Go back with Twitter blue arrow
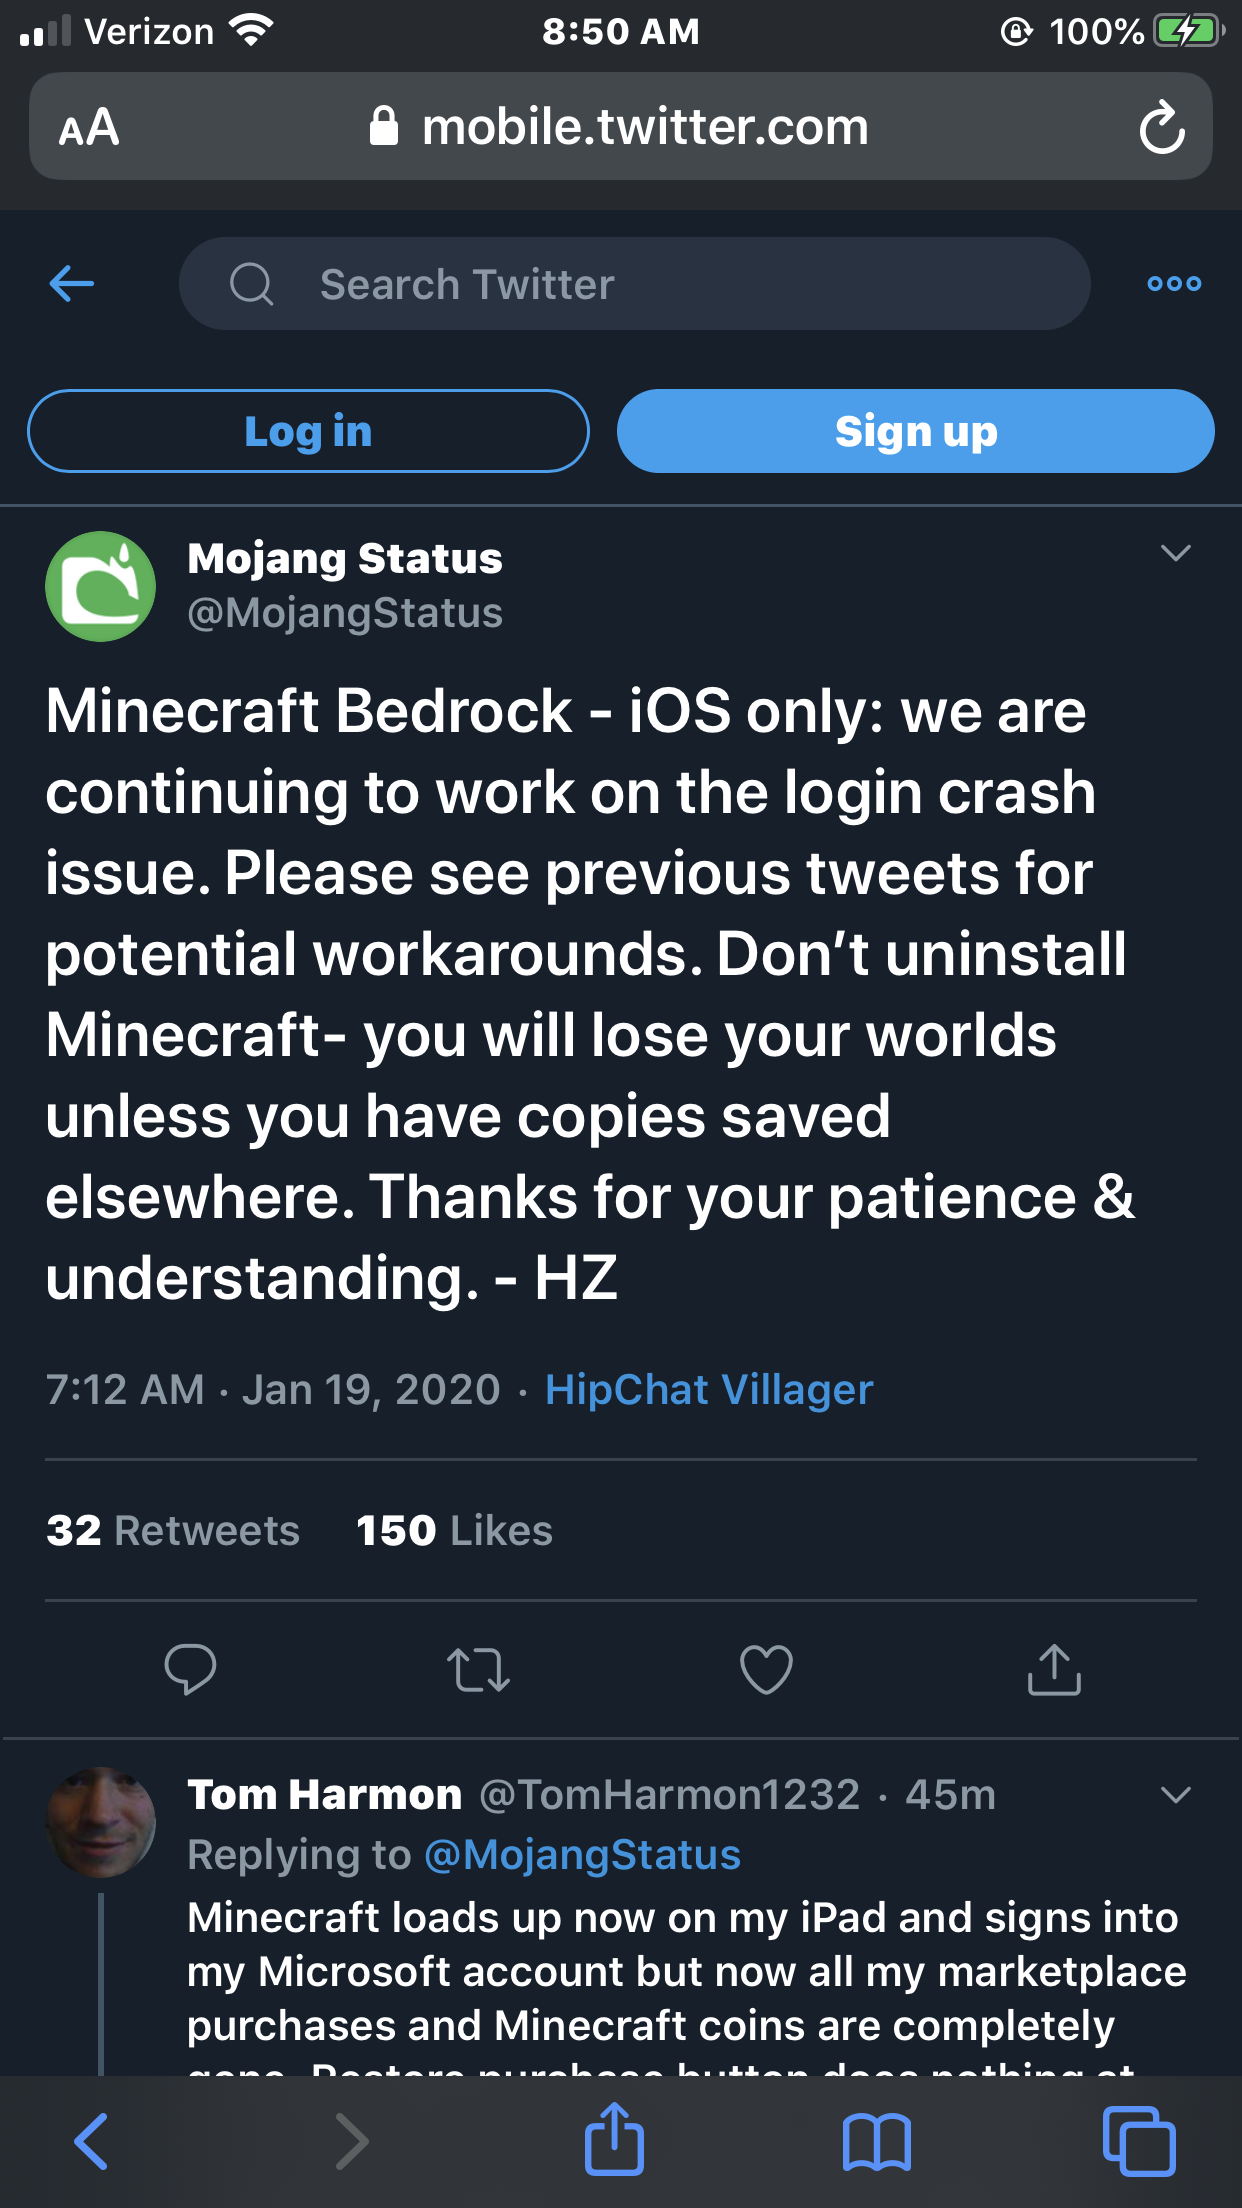This screenshot has height=2208, width=1242. coord(72,284)
